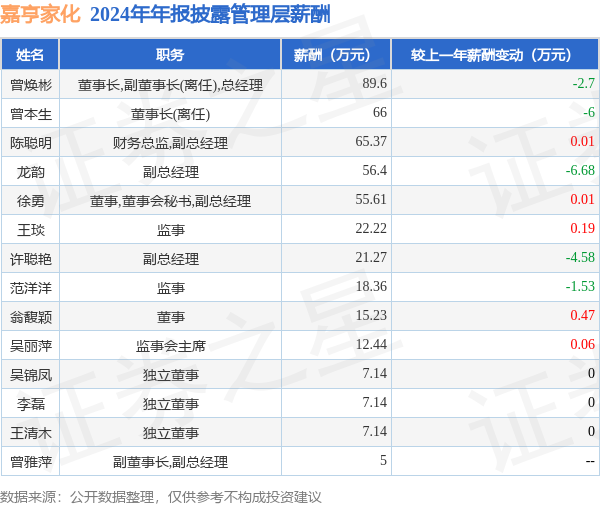Click 翁馥颖's 董事 position cell
This screenshot has height=506, width=600.
point(170,317)
